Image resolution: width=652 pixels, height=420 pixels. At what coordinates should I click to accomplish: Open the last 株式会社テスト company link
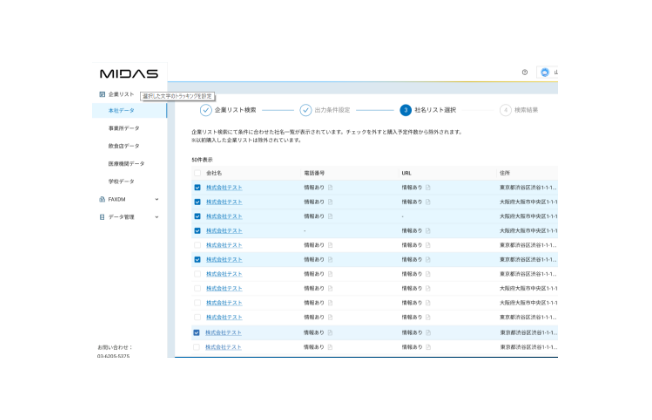(224, 347)
